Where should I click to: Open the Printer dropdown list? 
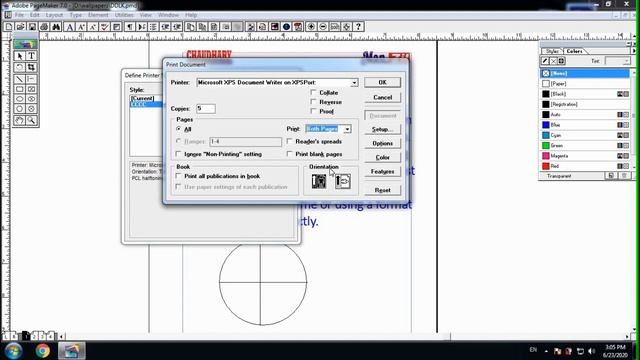pos(354,82)
